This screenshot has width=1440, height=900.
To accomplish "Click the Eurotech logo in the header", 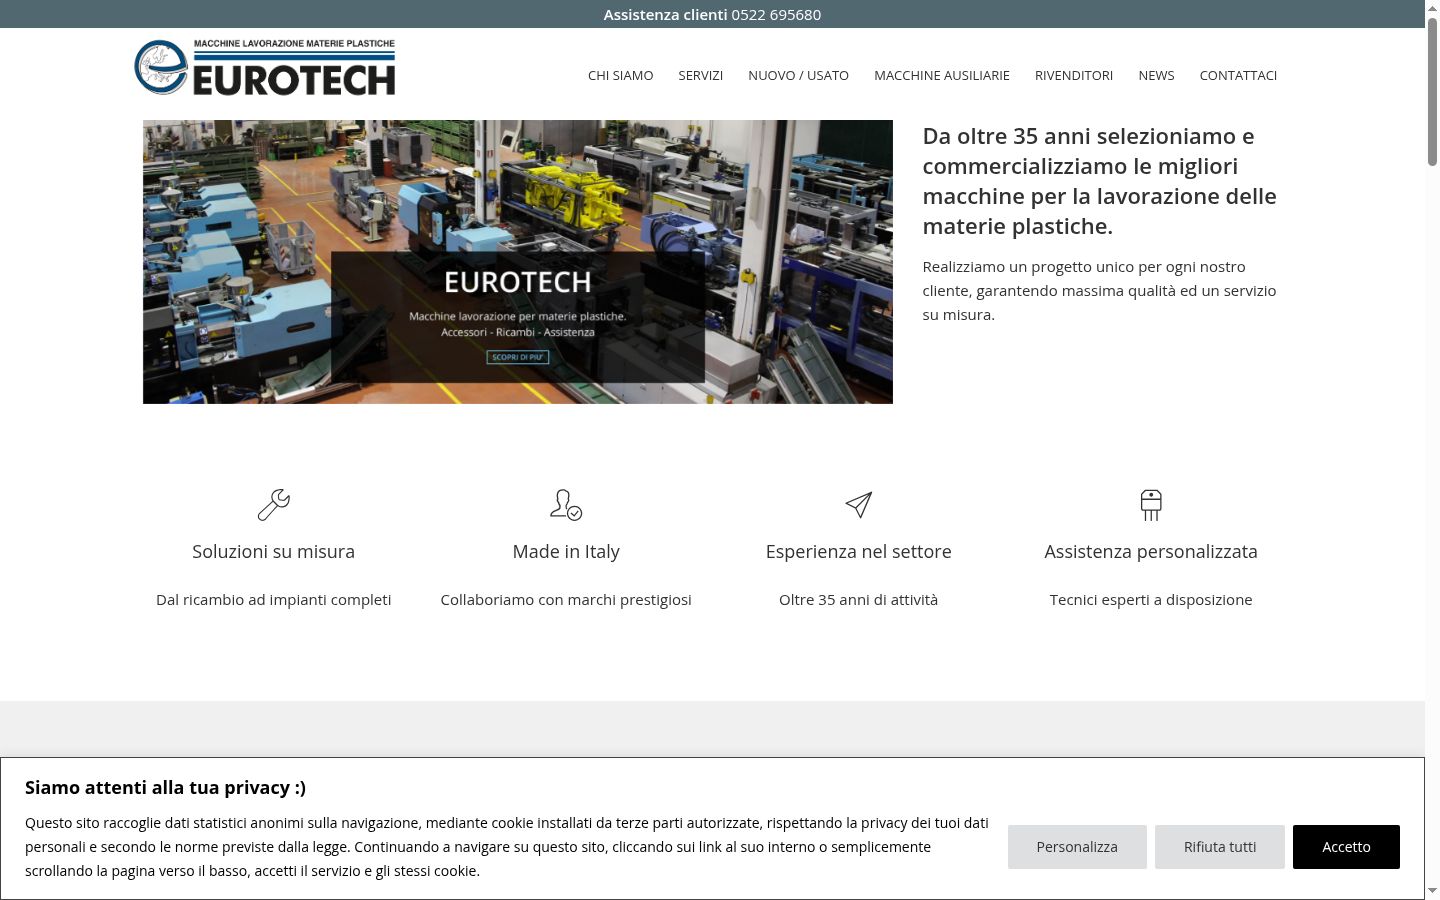I will (x=265, y=68).
